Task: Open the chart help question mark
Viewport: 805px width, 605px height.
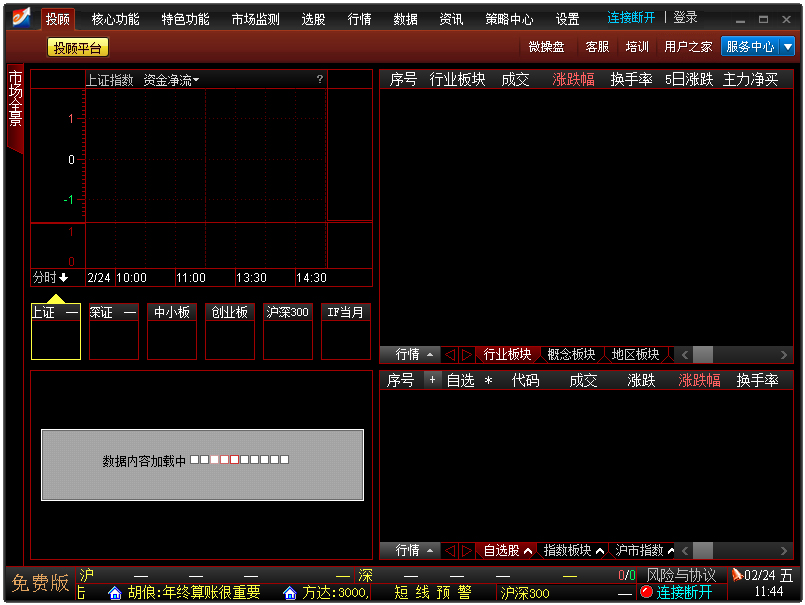Action: click(320, 79)
